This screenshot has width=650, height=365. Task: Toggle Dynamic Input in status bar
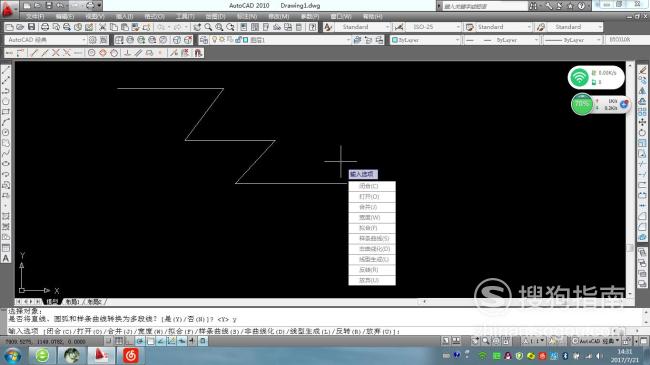pos(182,341)
